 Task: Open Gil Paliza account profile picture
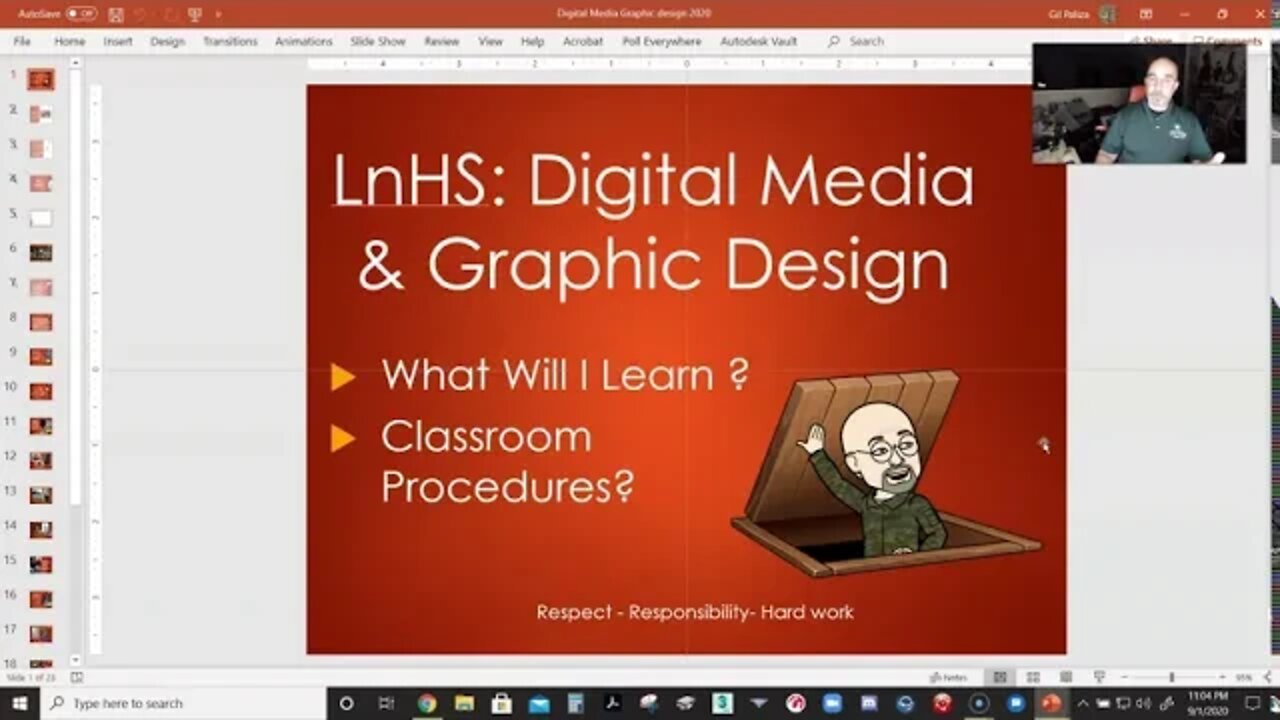1107,14
